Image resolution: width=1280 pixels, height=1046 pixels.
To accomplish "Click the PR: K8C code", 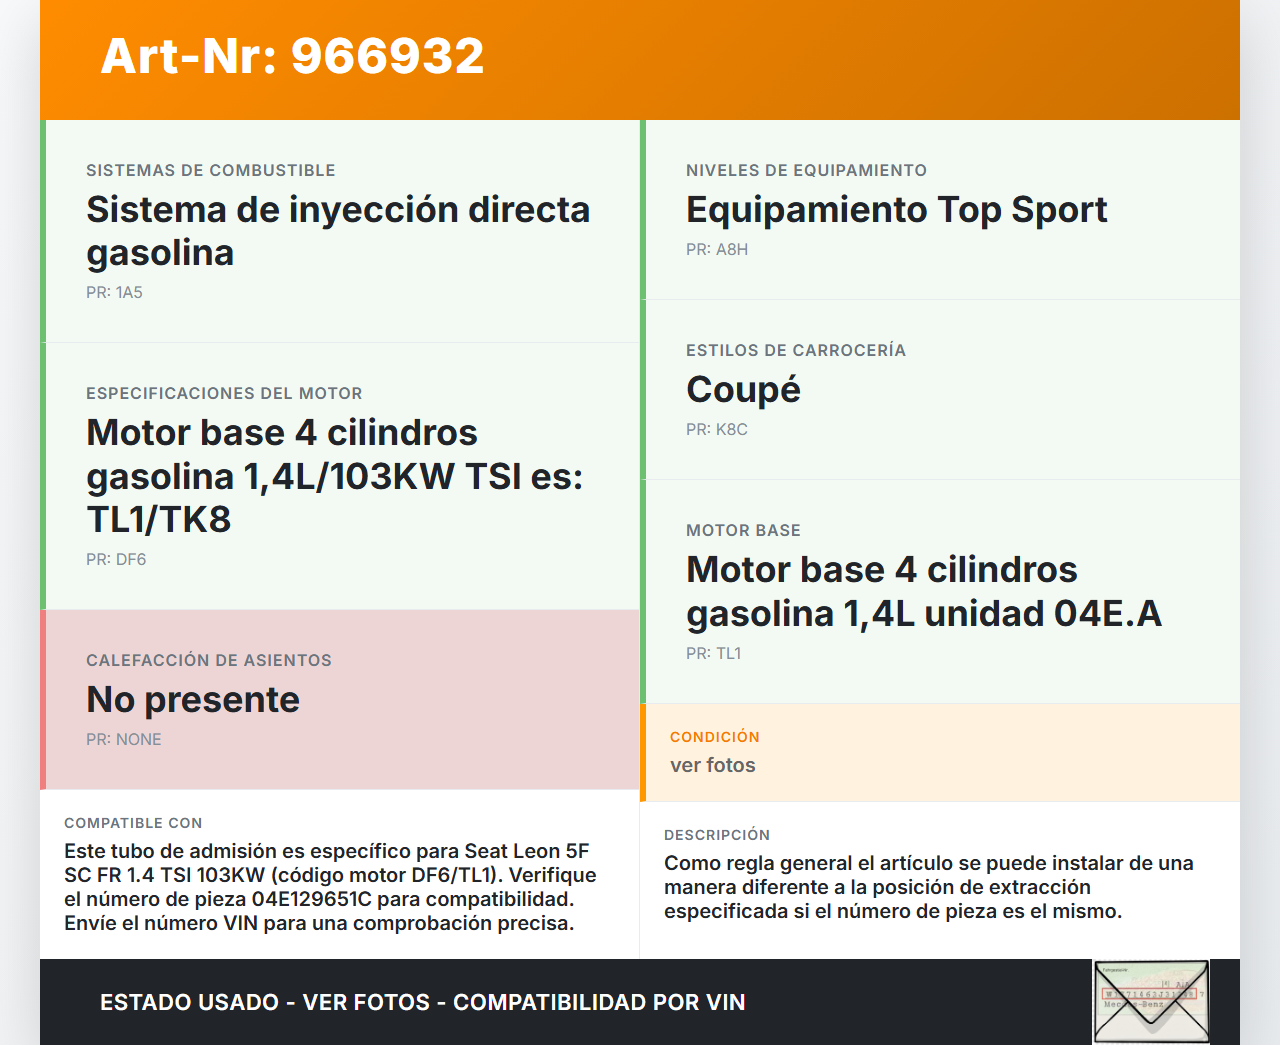I will [716, 430].
